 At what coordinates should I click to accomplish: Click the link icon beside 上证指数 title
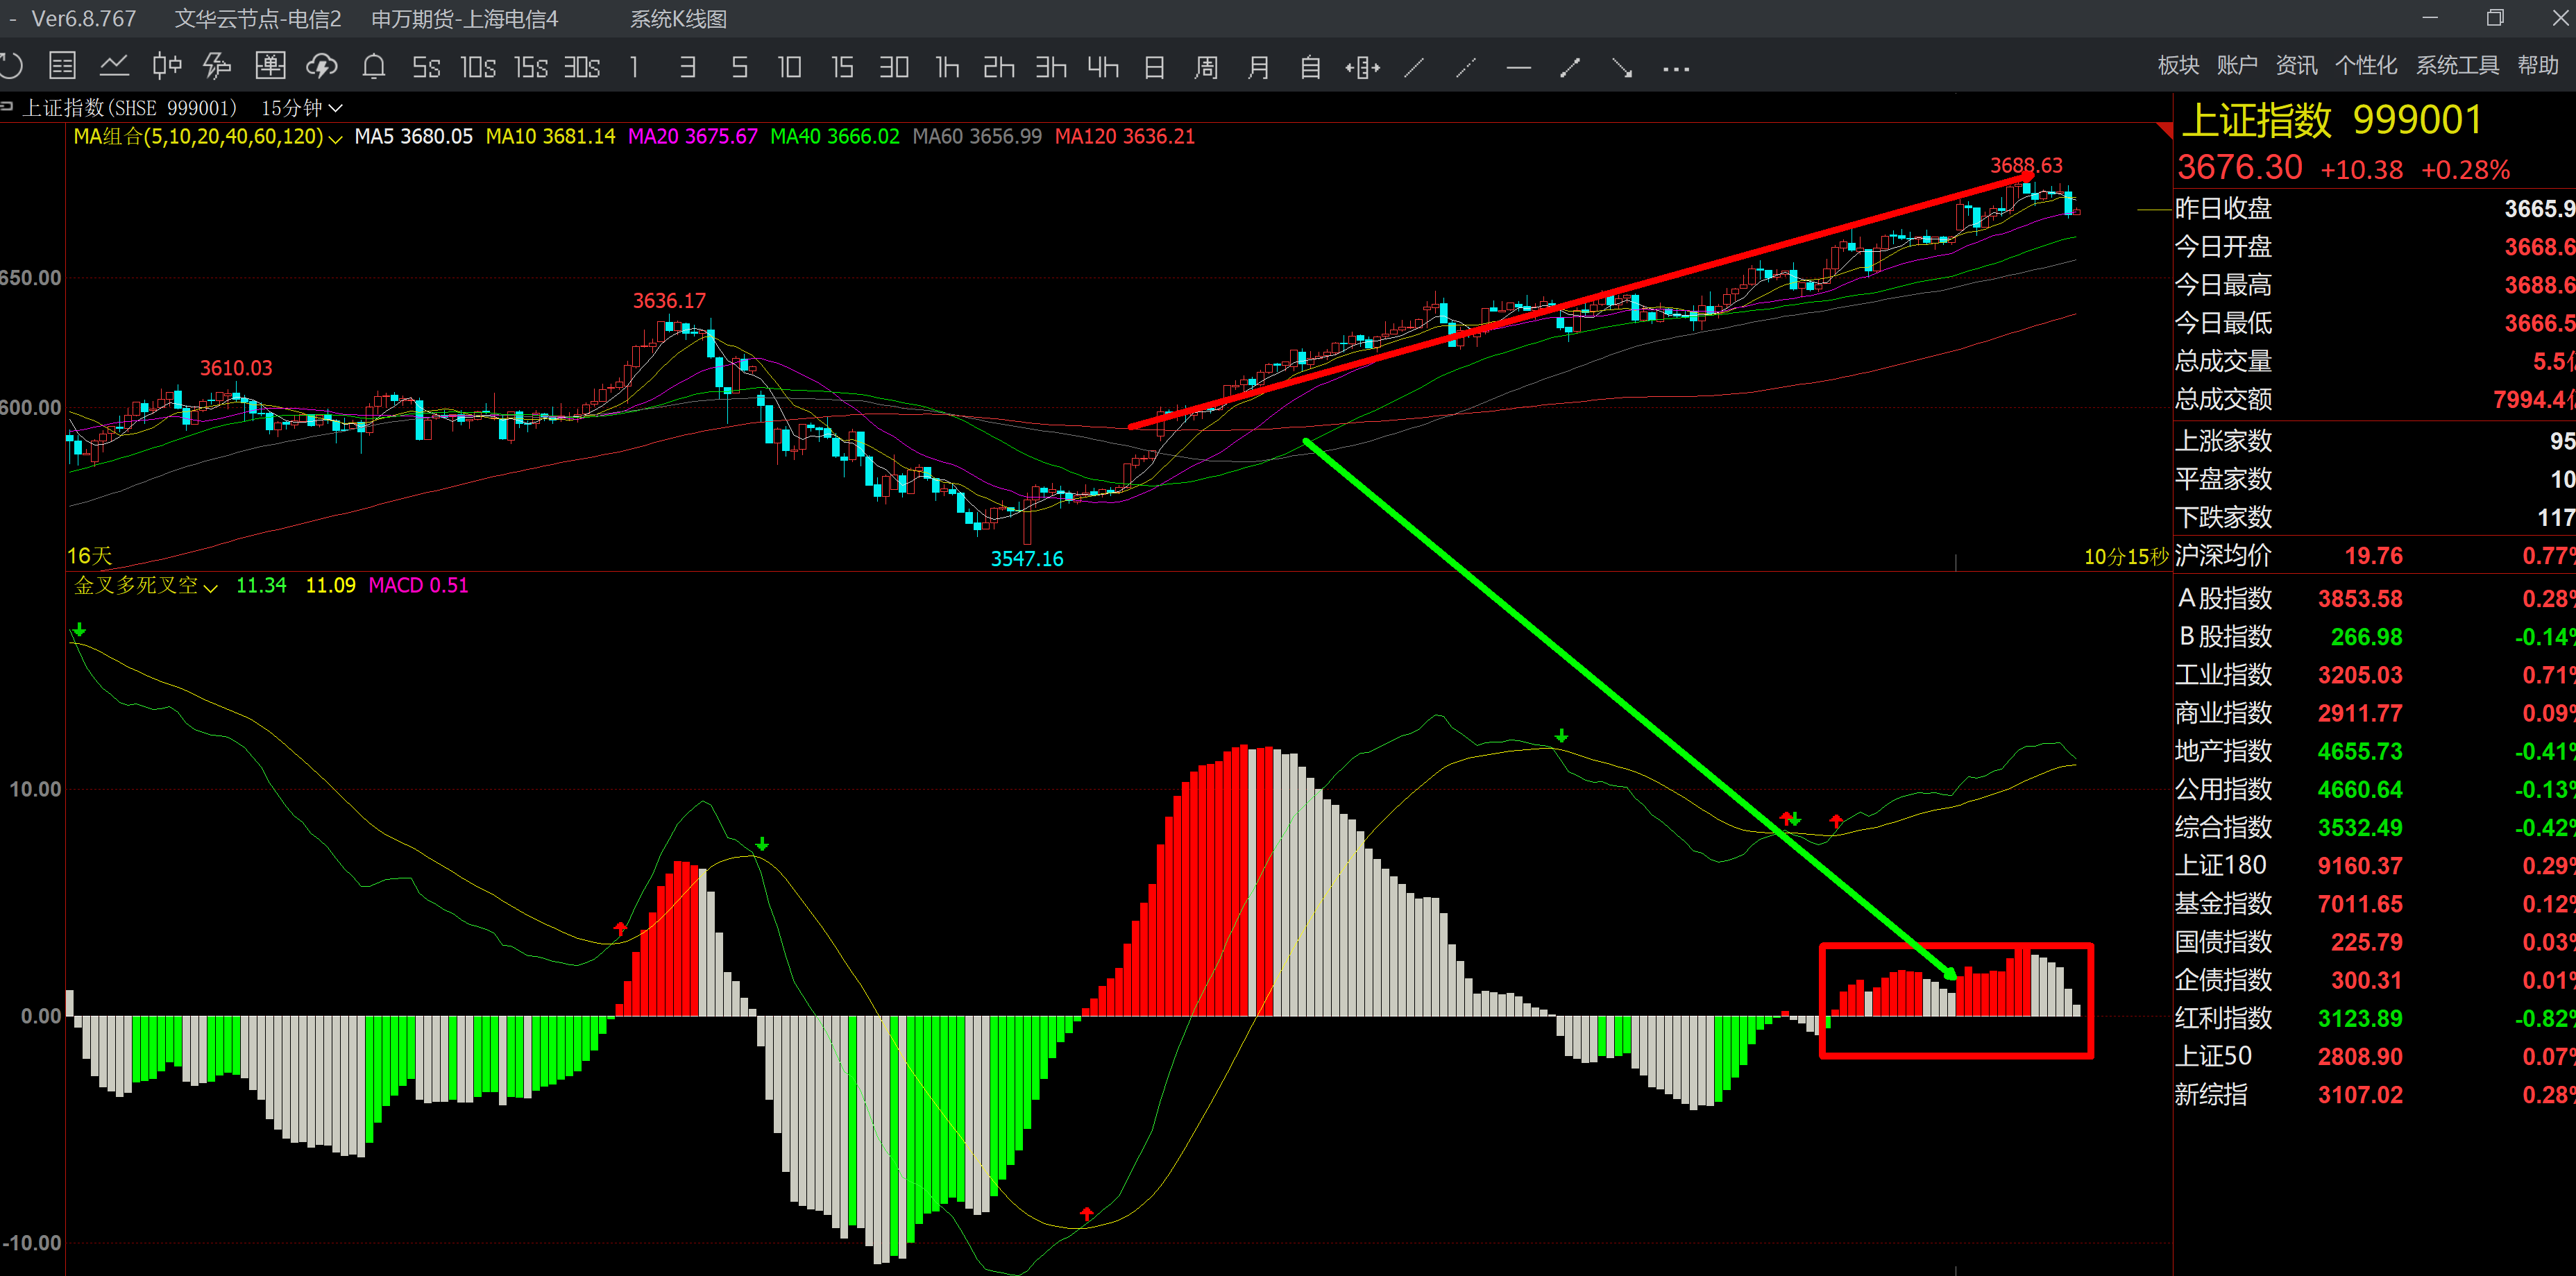[6, 105]
